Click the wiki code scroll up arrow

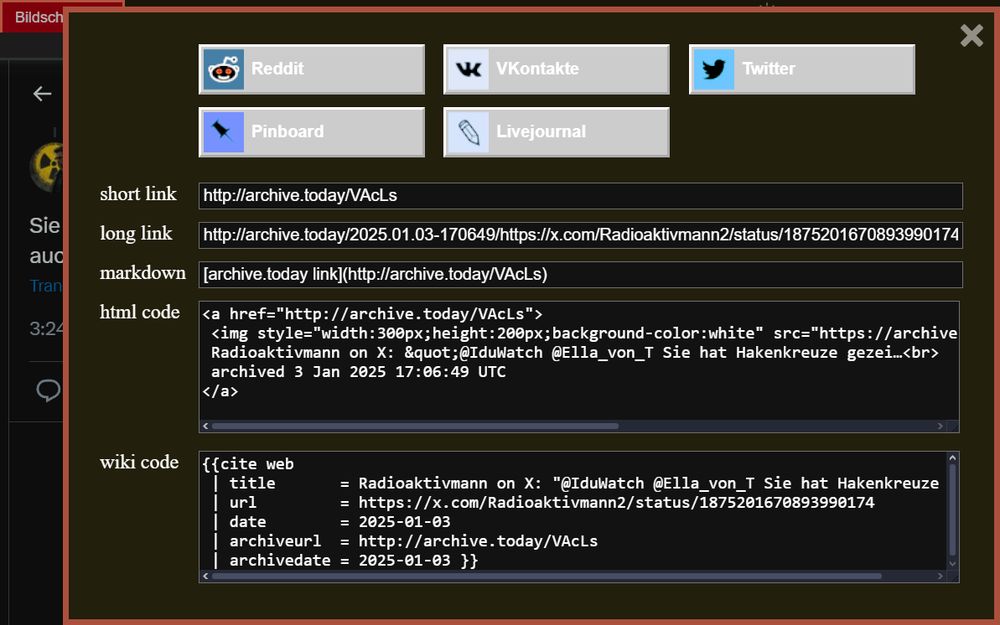[x=952, y=458]
